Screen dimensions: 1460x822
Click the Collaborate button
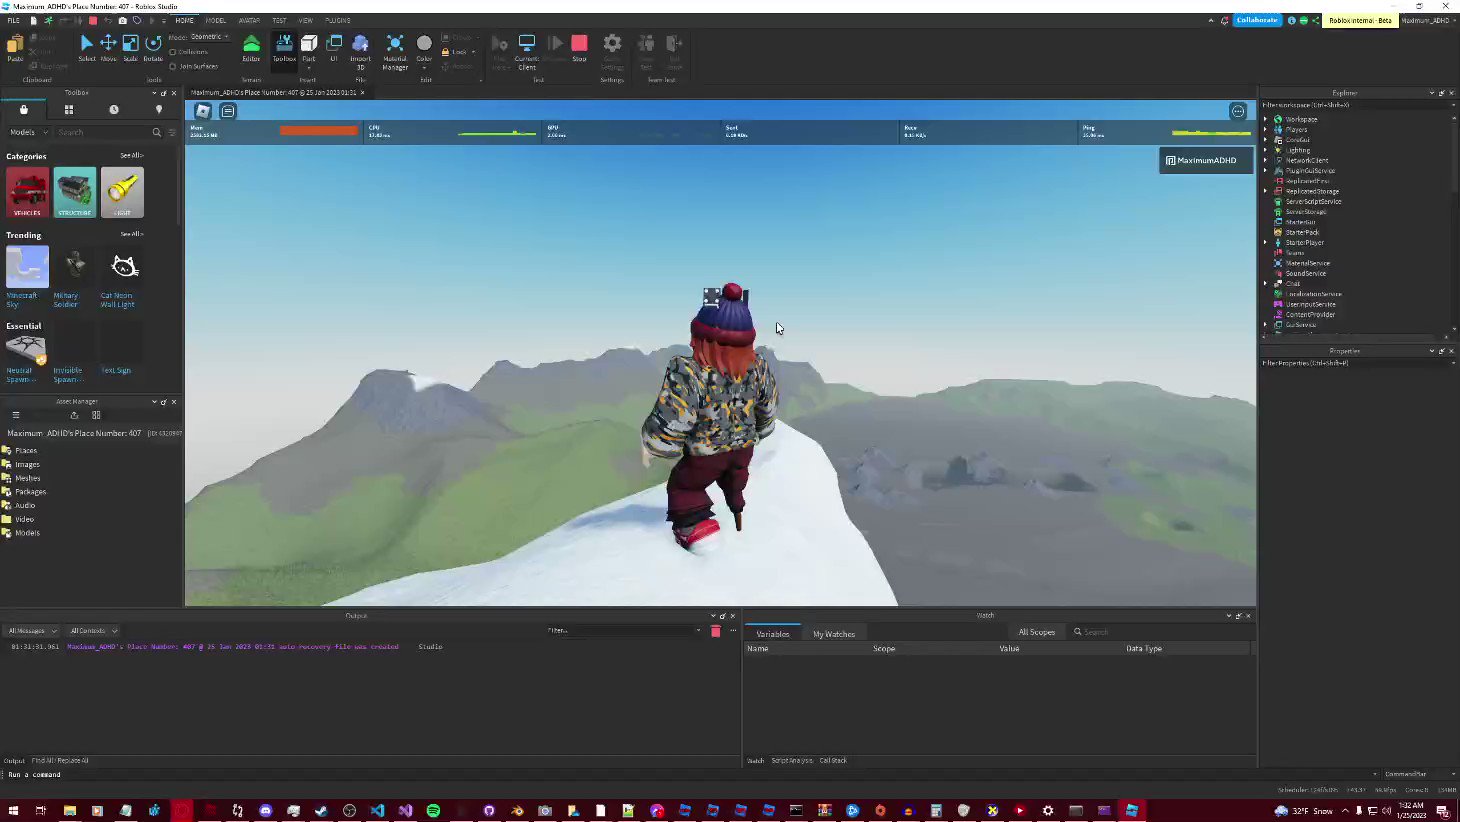coord(1257,20)
